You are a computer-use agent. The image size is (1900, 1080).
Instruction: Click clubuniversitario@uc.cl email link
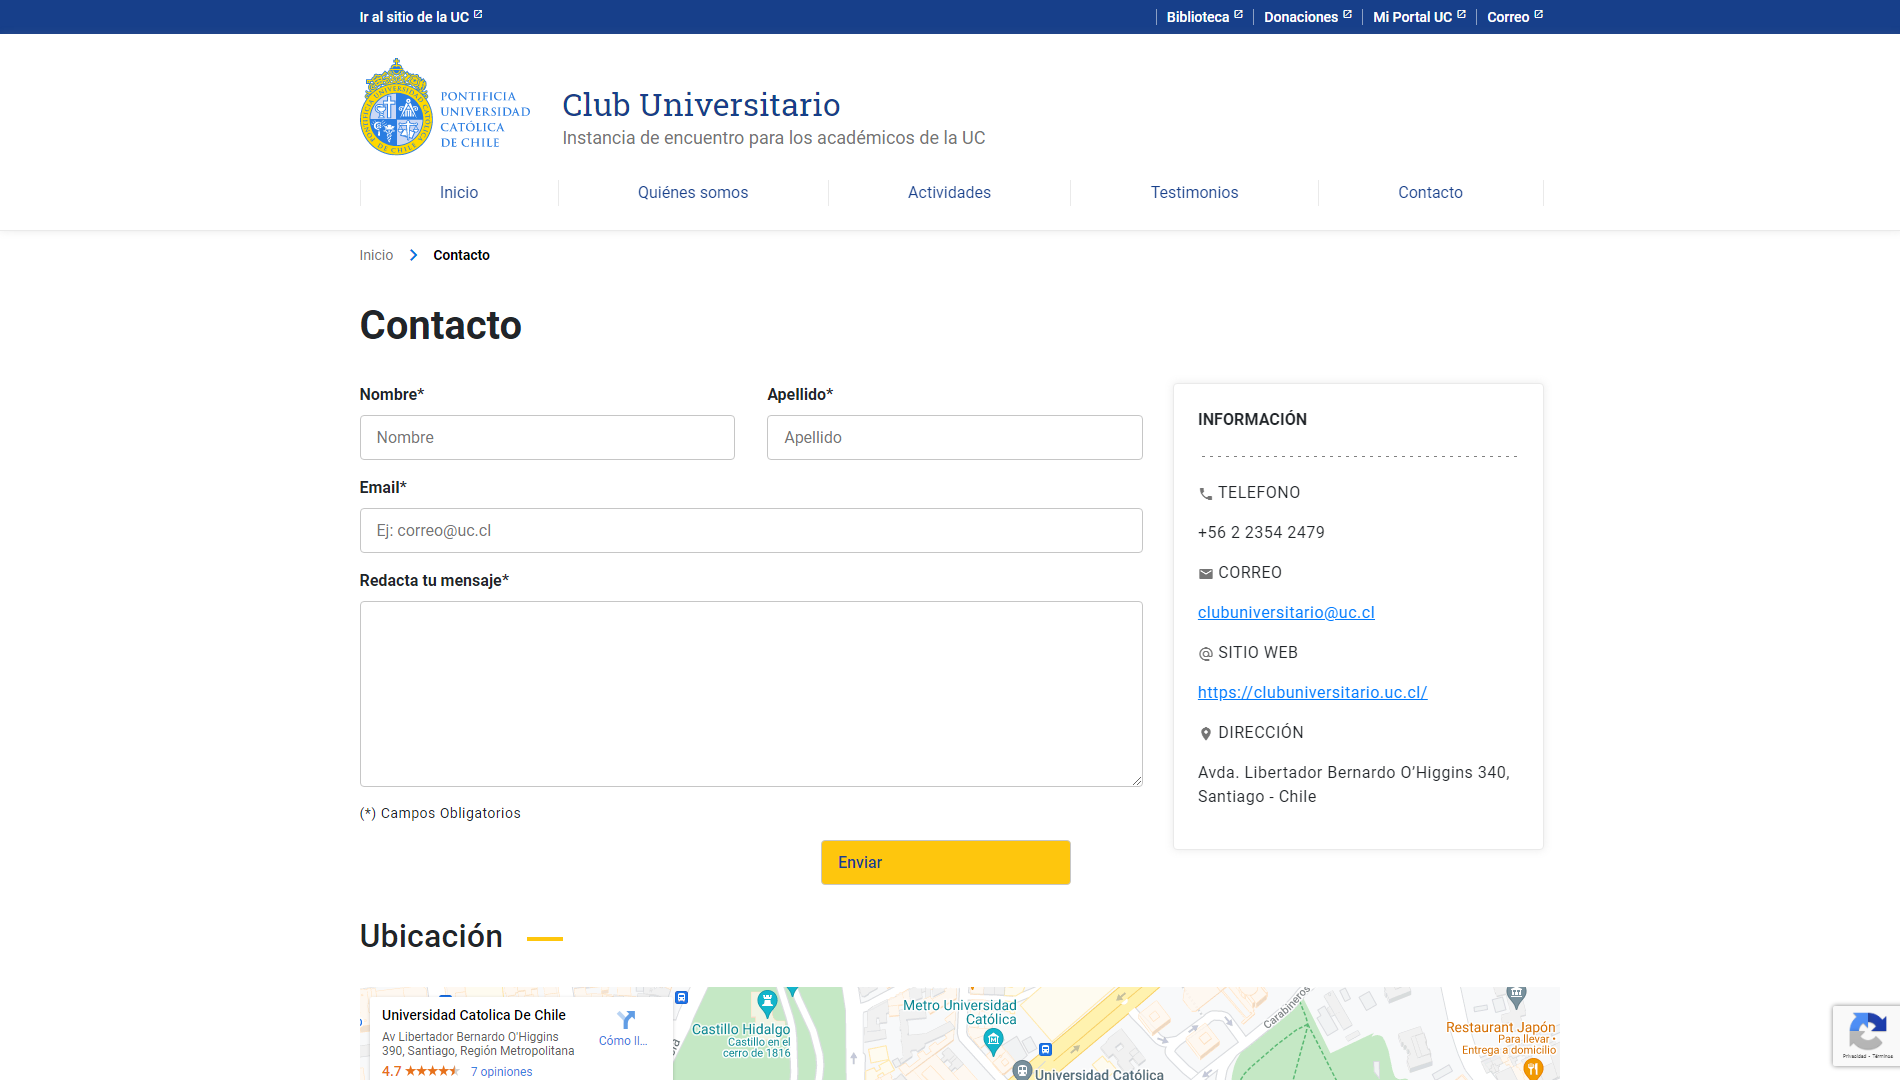(1286, 612)
